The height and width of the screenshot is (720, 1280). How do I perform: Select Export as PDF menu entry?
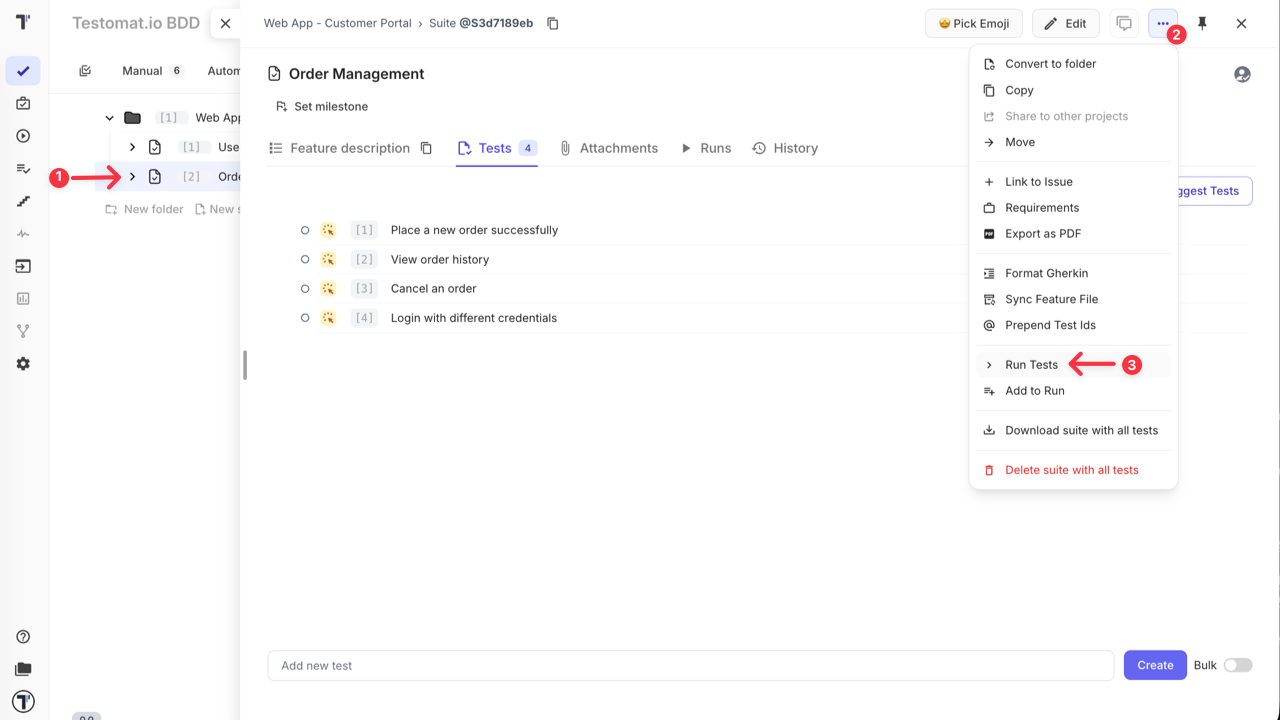click(x=1073, y=234)
